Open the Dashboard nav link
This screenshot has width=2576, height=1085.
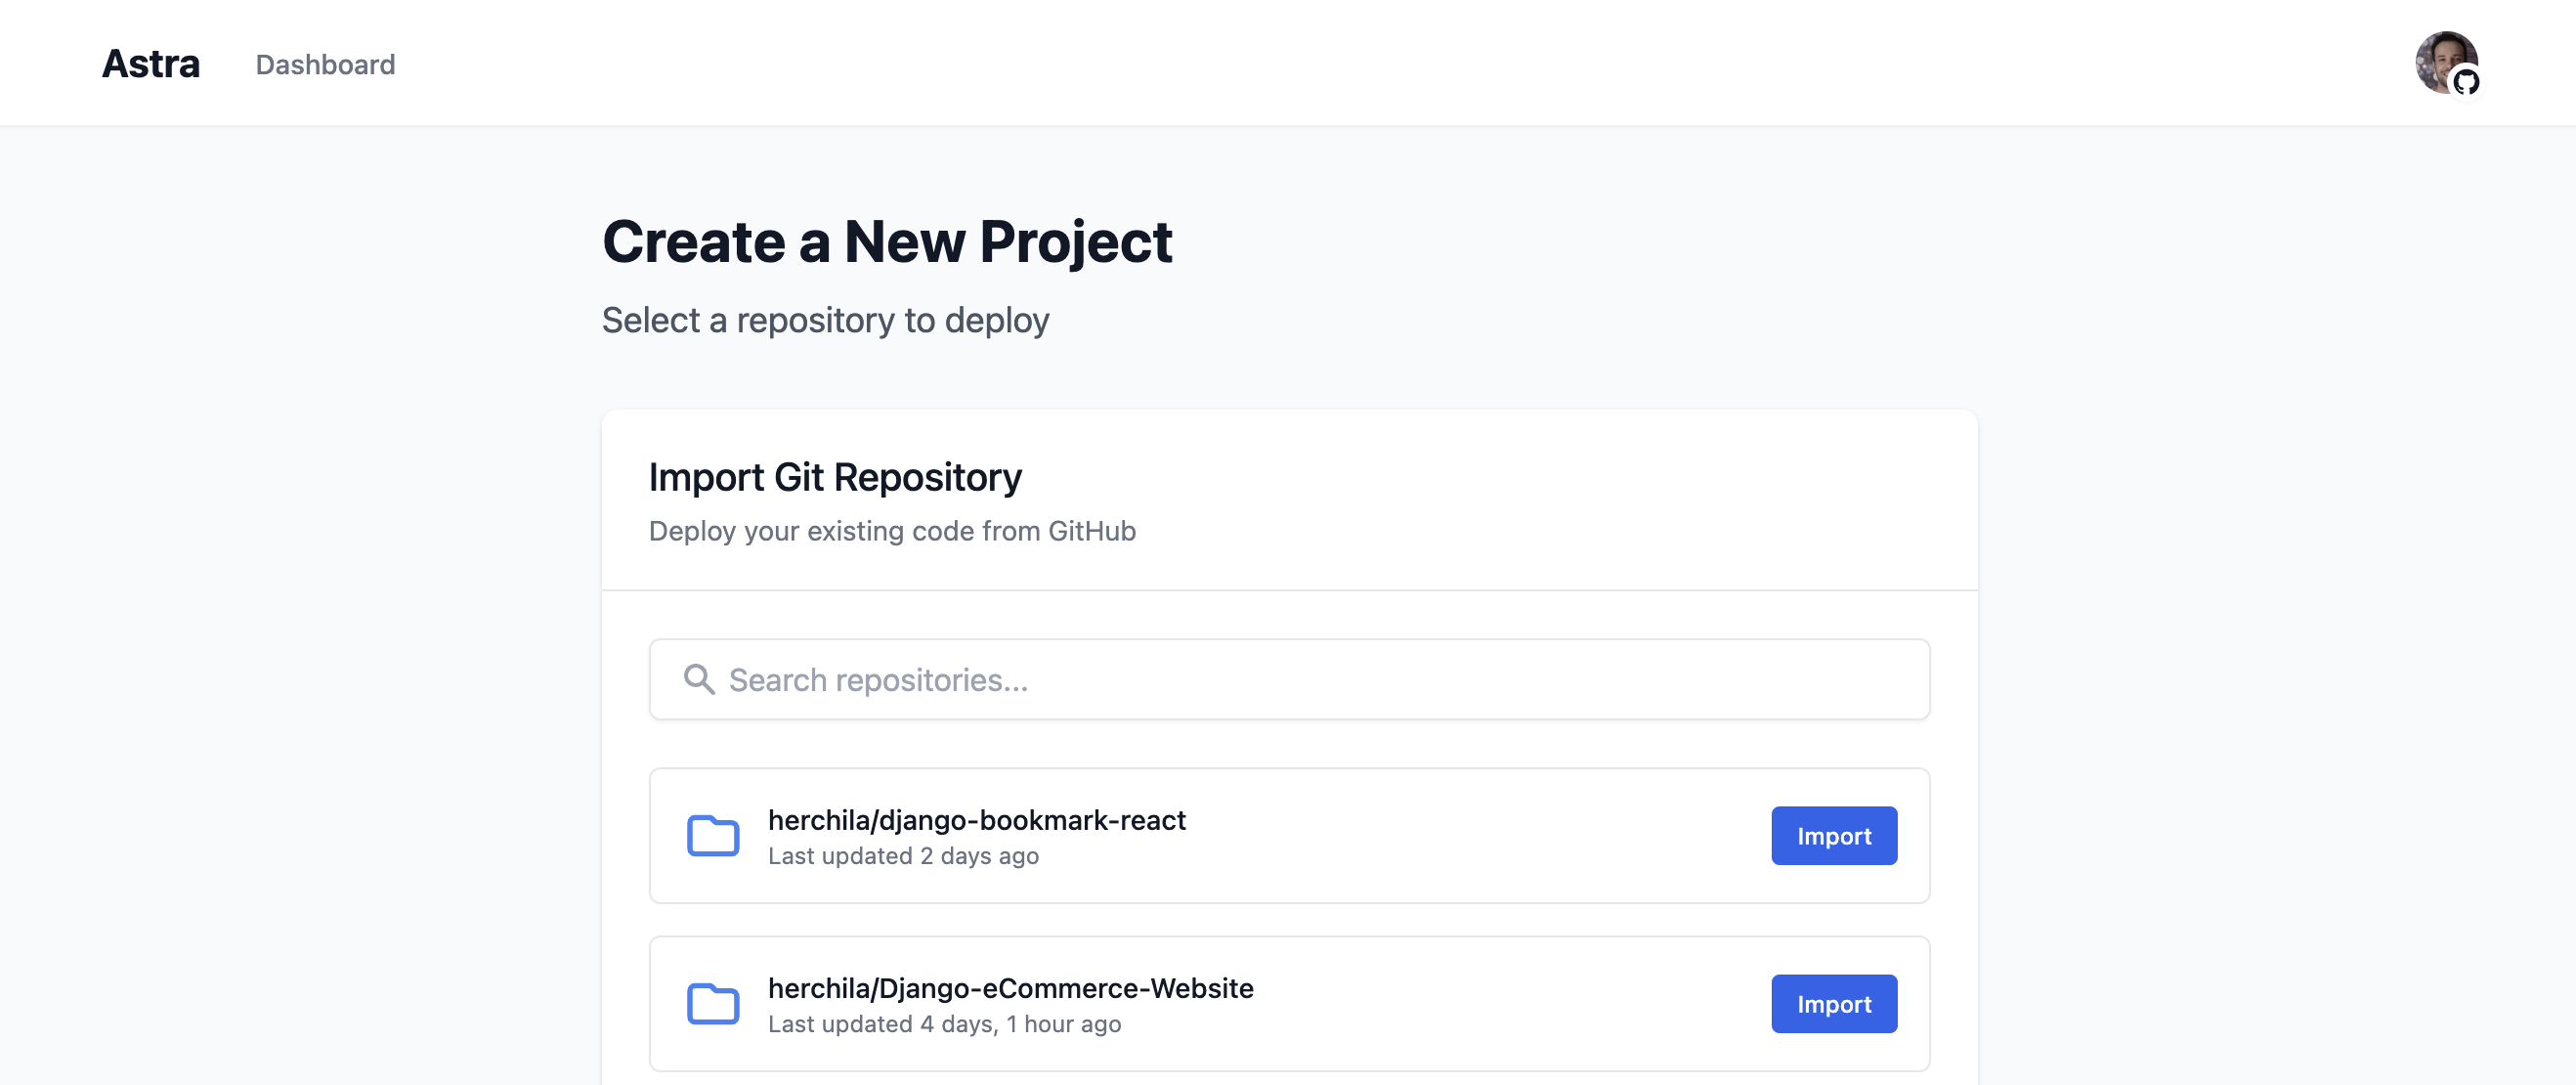(325, 65)
